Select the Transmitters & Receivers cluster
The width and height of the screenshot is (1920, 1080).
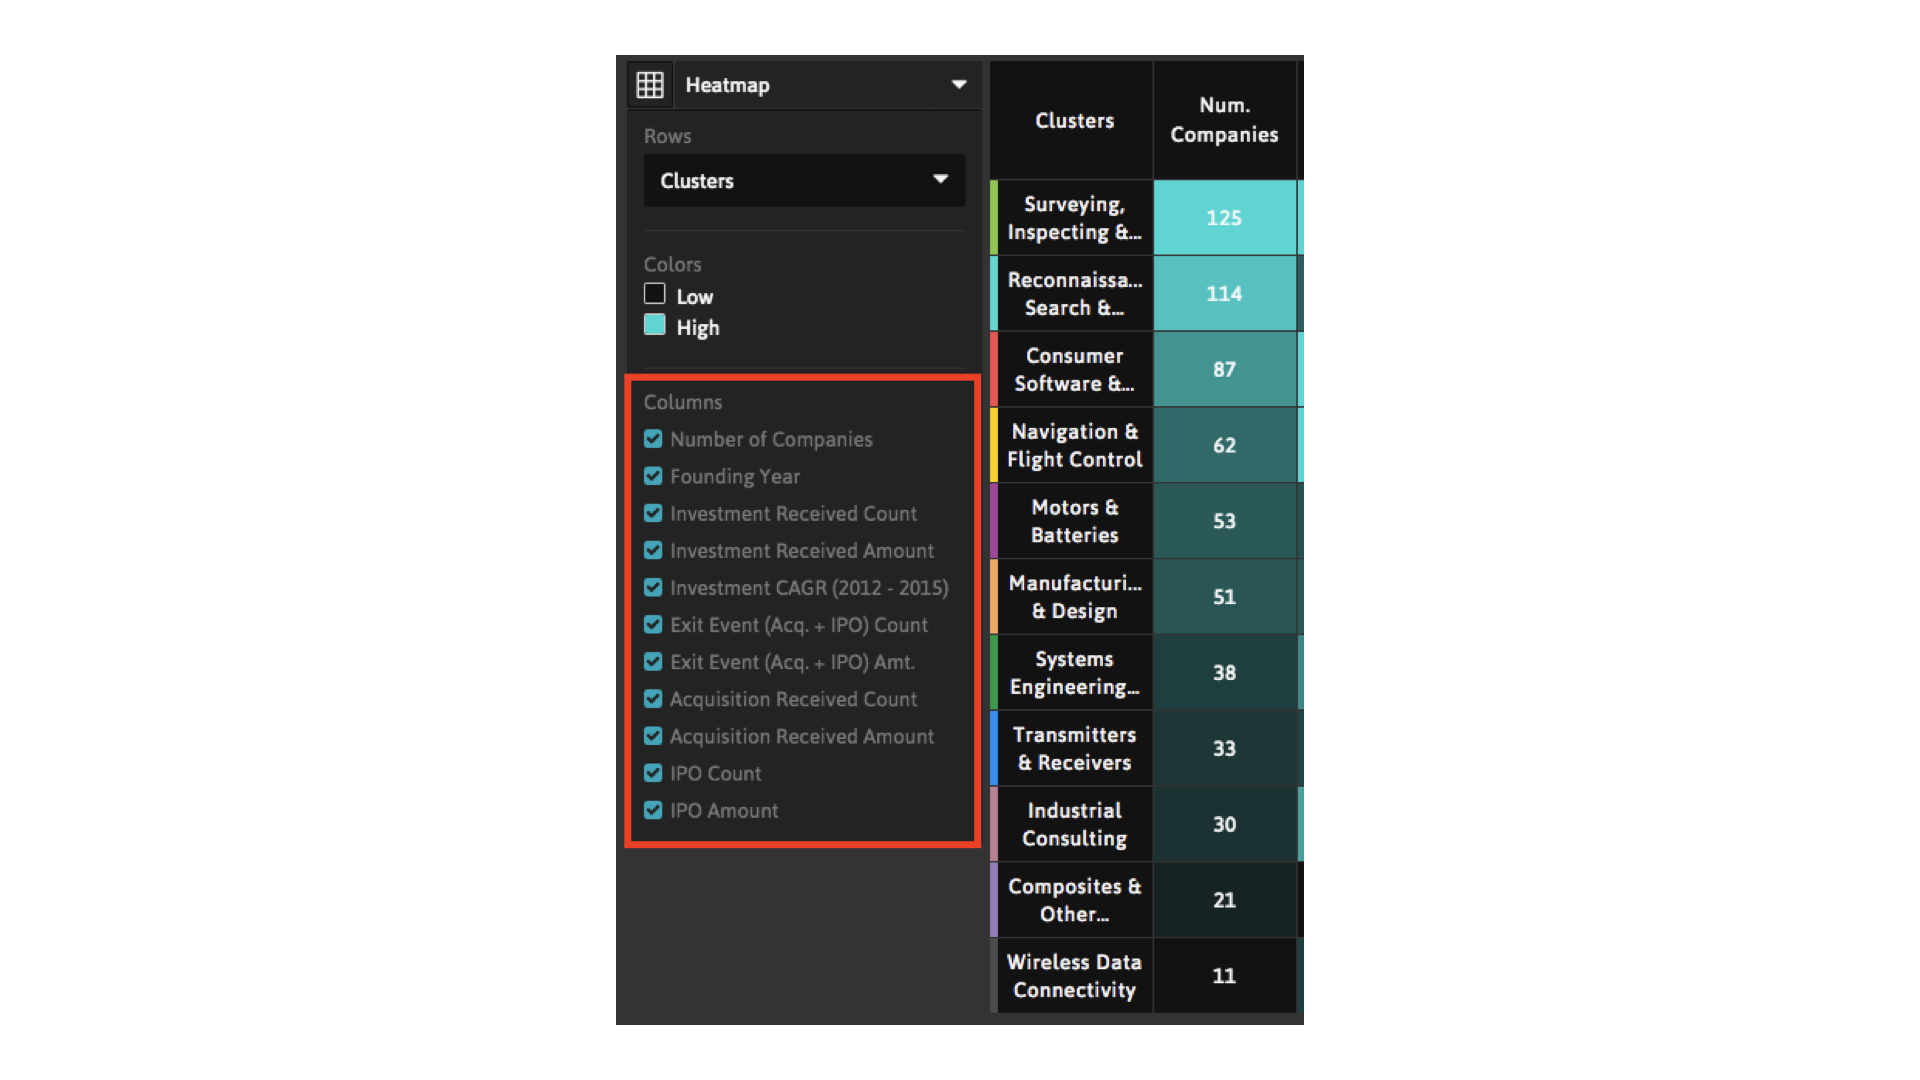1074,749
